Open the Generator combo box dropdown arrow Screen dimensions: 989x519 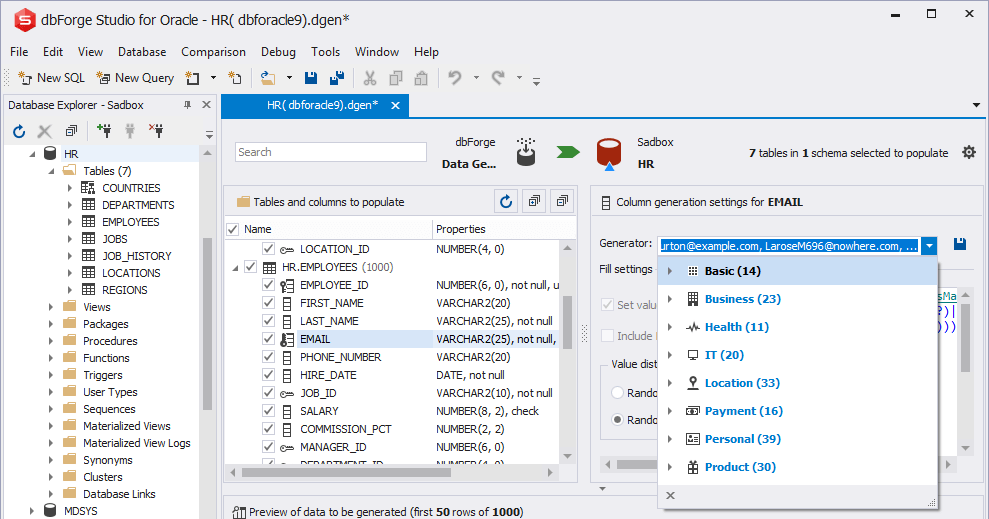pos(929,246)
